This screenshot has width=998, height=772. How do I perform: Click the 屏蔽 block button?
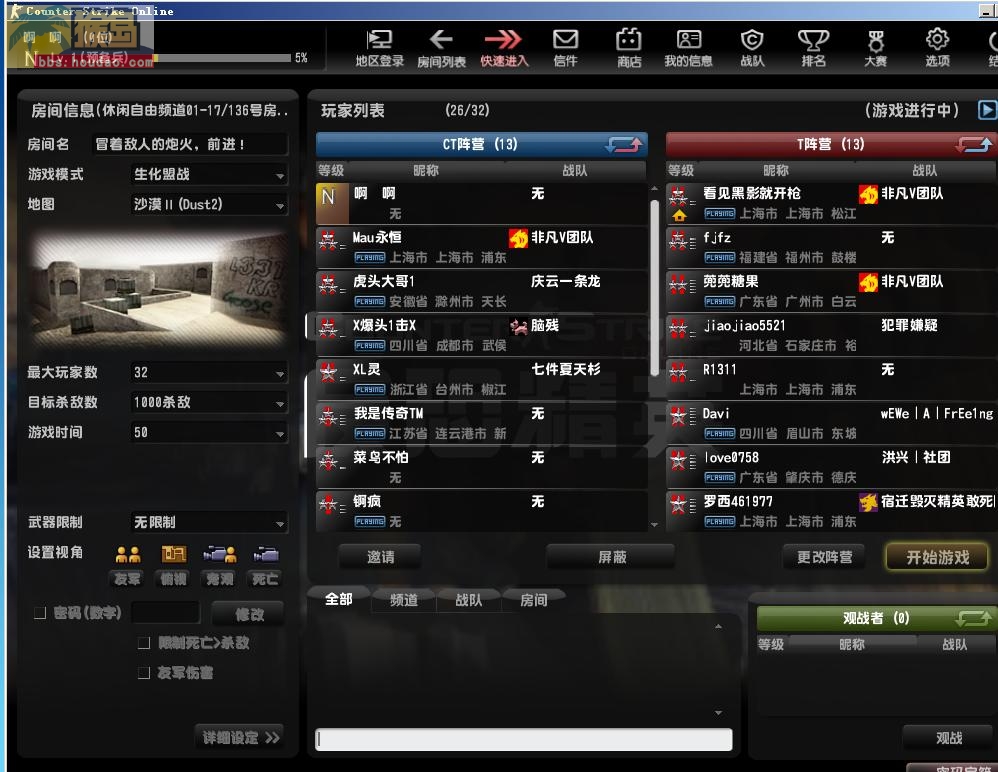[x=612, y=557]
